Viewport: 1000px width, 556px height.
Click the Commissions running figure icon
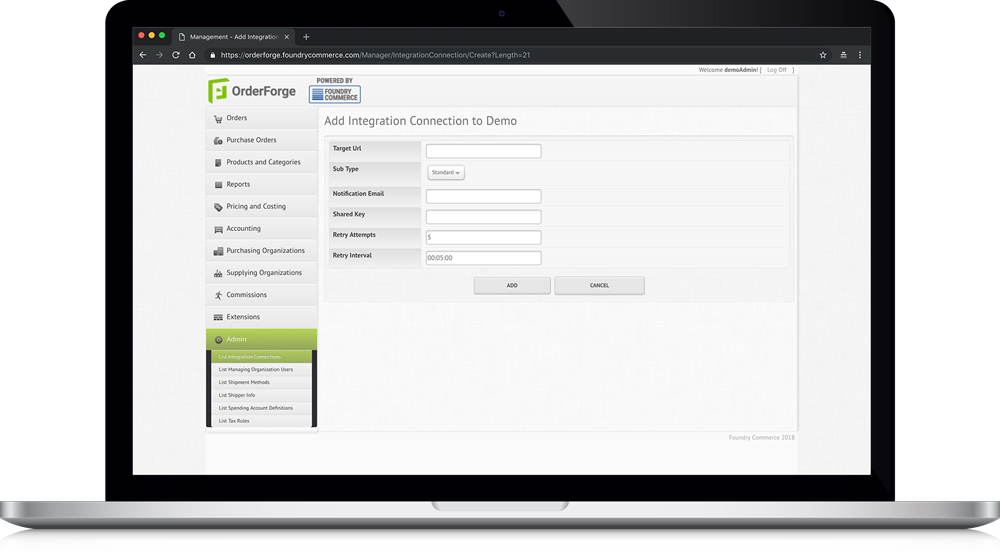click(x=218, y=295)
